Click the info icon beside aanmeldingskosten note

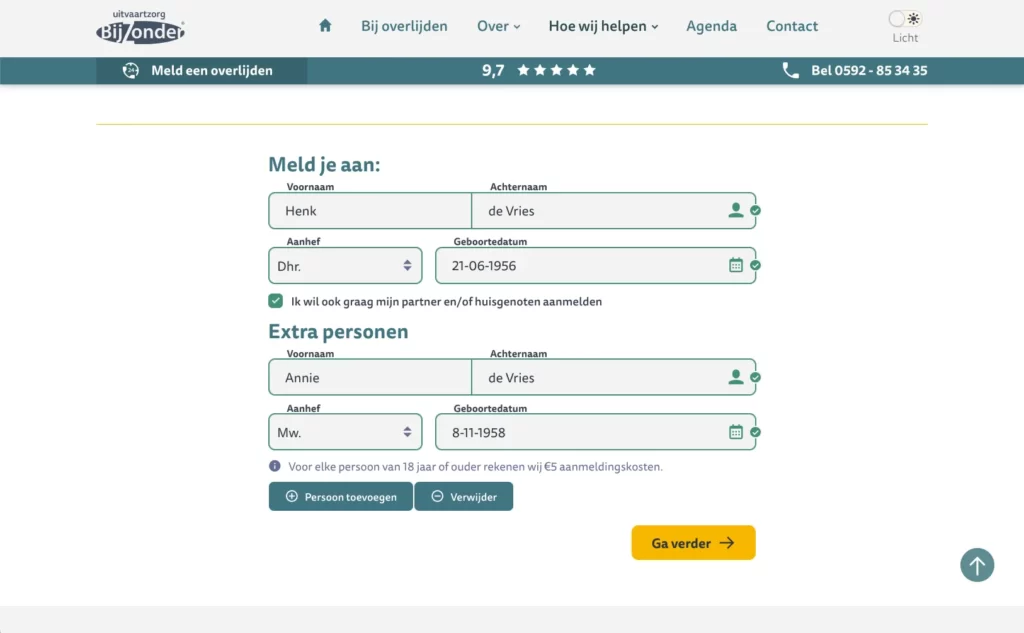tap(274, 466)
